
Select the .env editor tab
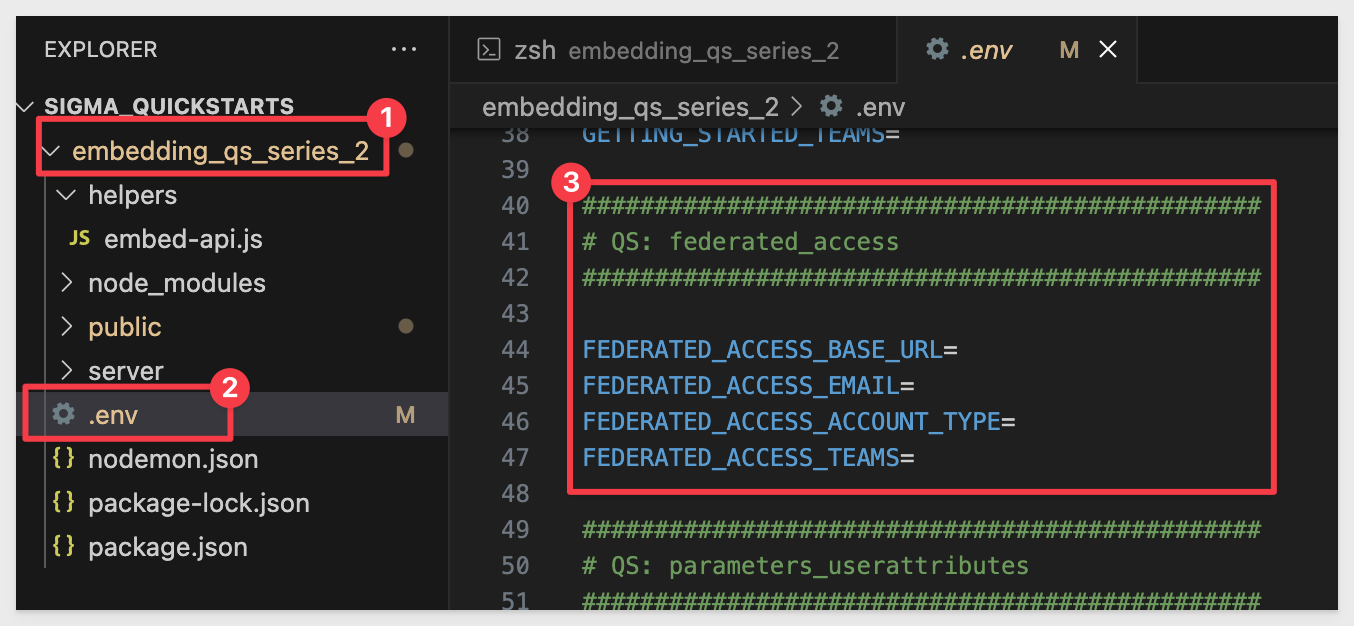click(1017, 50)
